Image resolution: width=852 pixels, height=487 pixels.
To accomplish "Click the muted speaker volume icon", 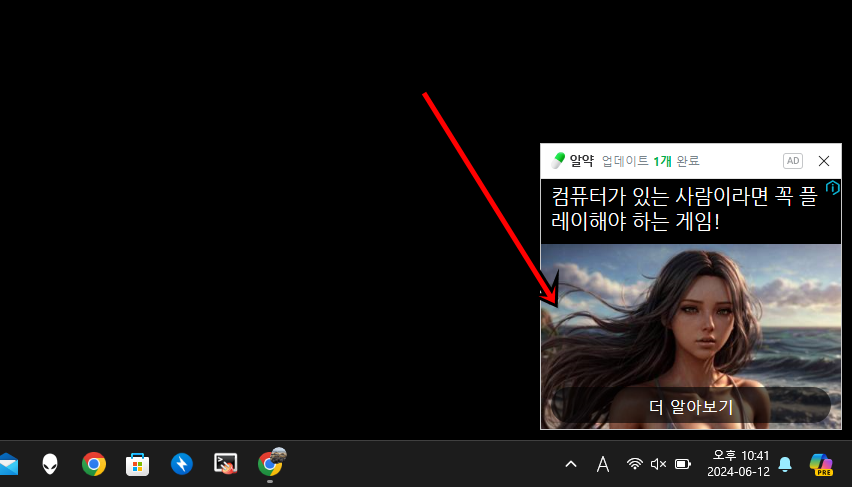I will (x=658, y=464).
